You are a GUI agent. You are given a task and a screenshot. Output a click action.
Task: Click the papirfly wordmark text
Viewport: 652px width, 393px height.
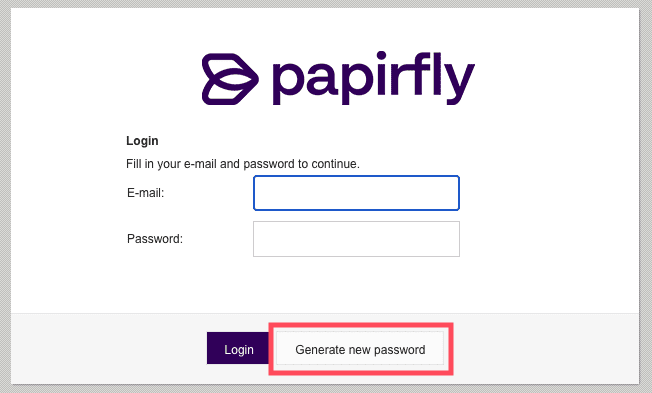tap(373, 78)
